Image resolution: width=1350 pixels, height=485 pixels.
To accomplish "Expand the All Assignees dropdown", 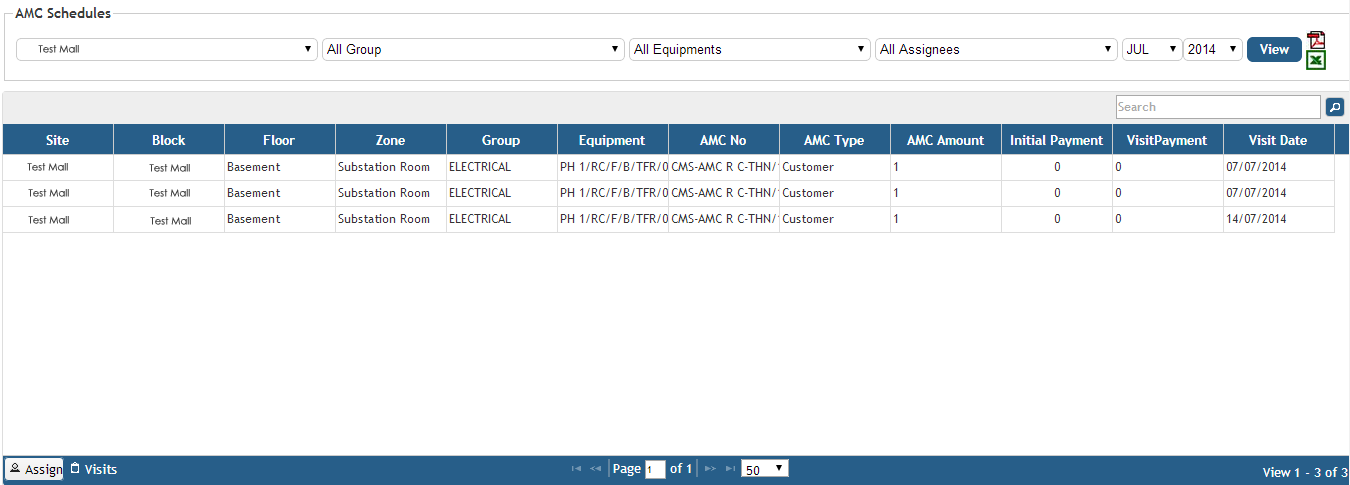I will (996, 49).
